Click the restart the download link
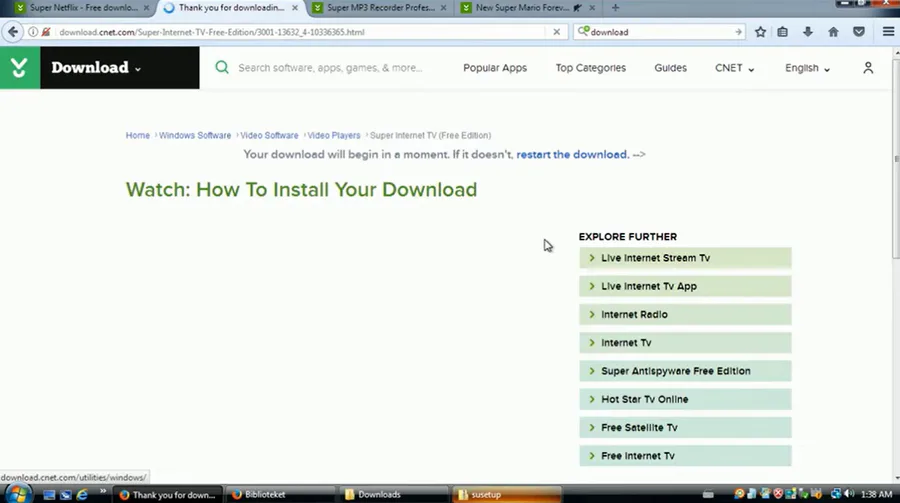 (x=572, y=154)
